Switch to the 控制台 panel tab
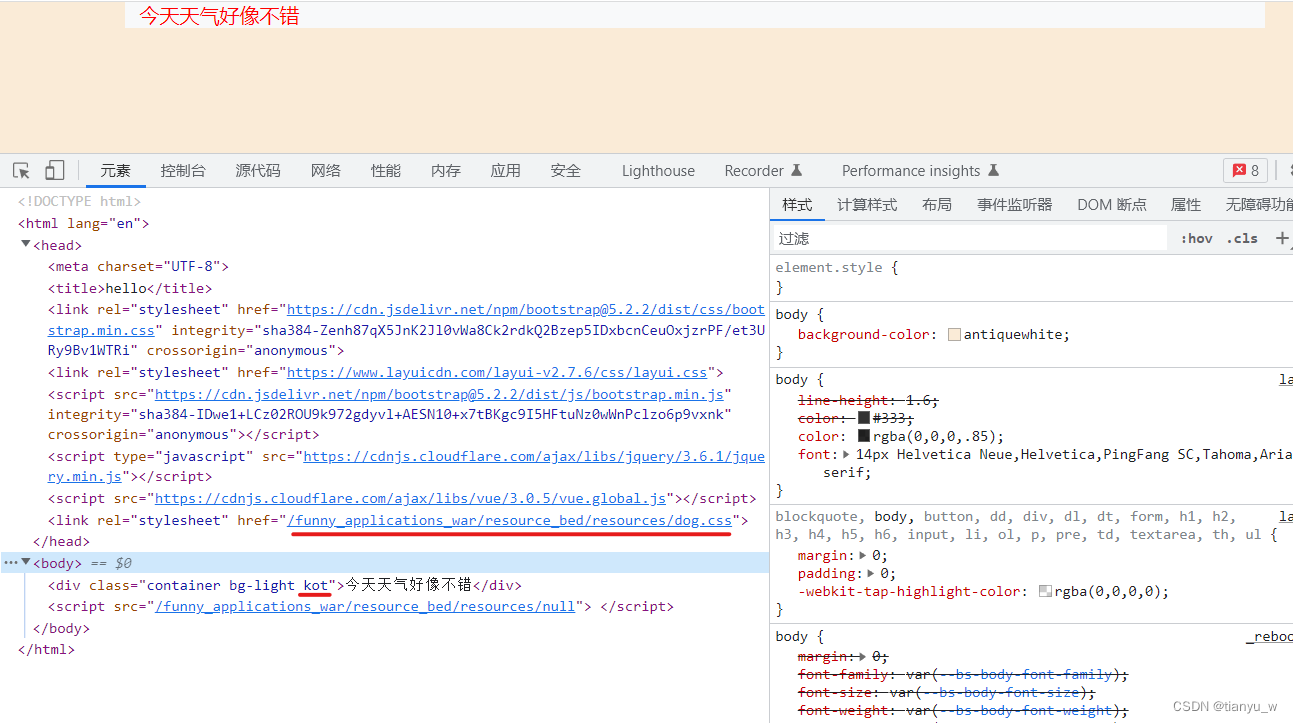The image size is (1293, 723). [182, 170]
